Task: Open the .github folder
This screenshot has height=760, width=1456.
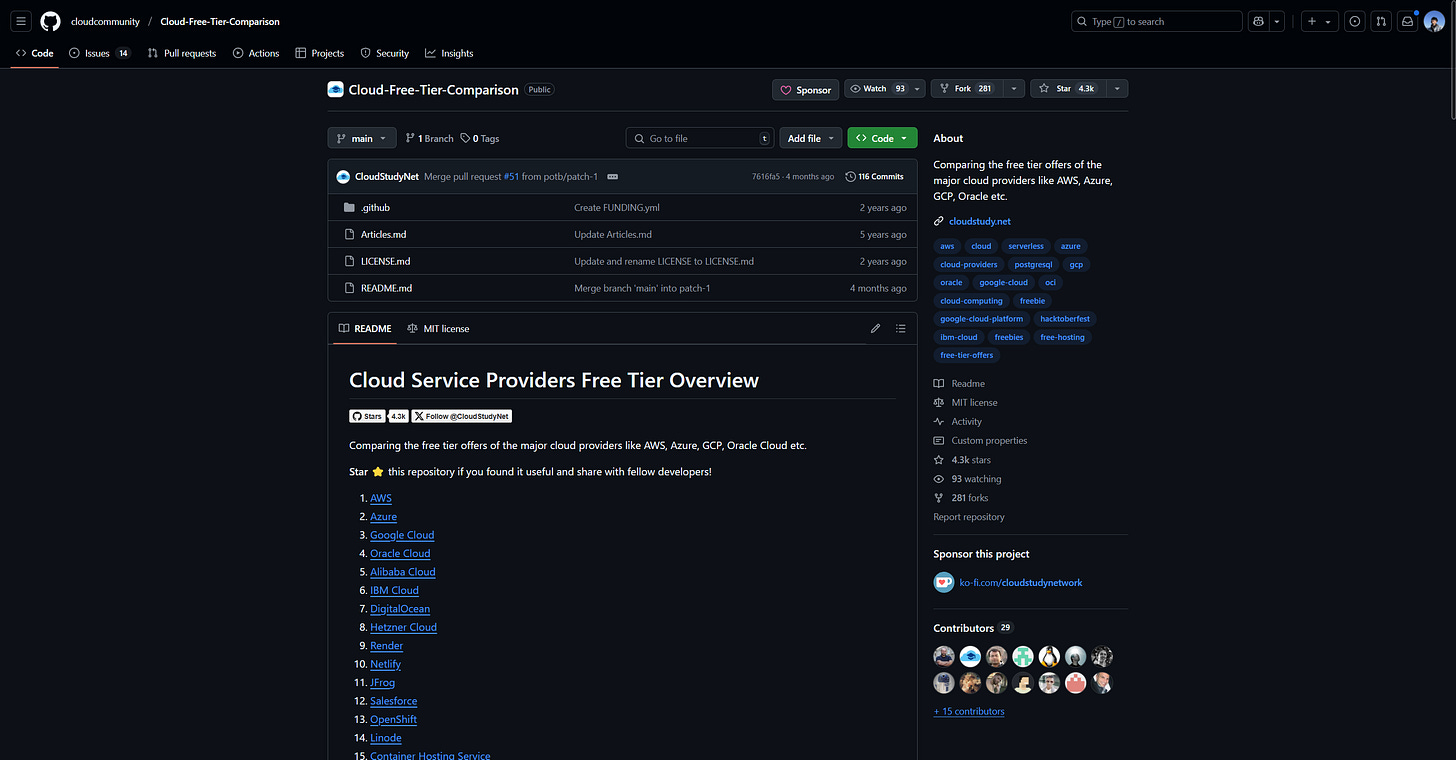Action: 375,208
